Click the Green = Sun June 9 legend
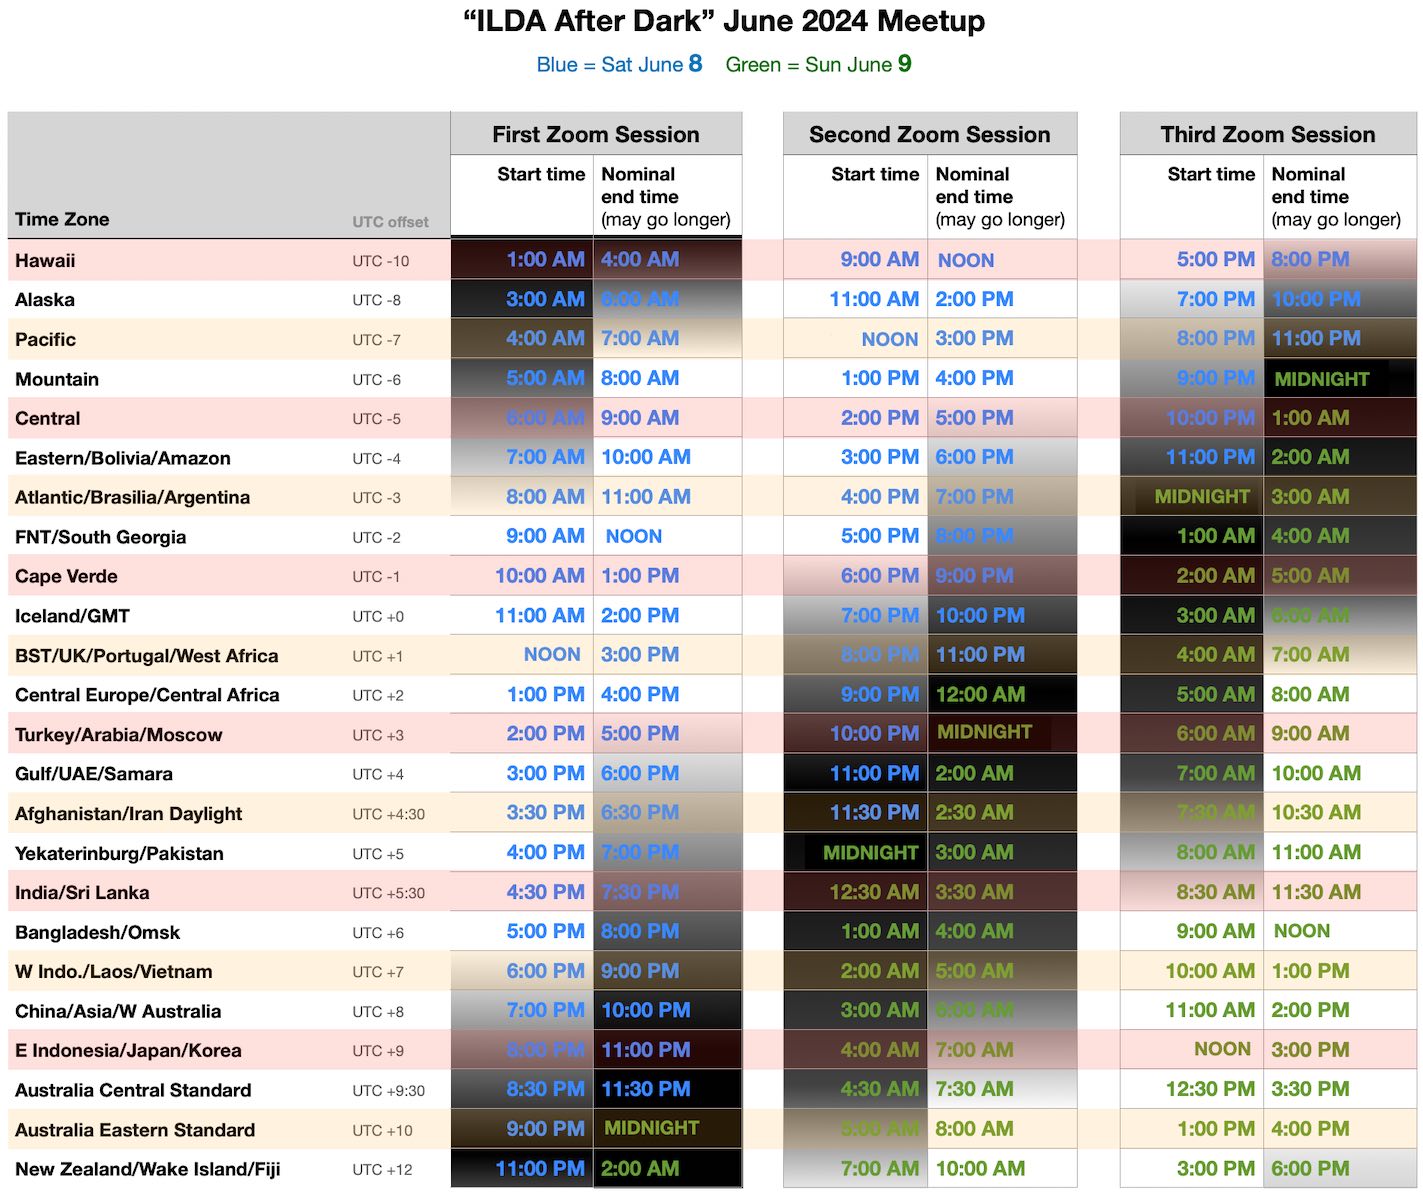The image size is (1423, 1196). (818, 65)
